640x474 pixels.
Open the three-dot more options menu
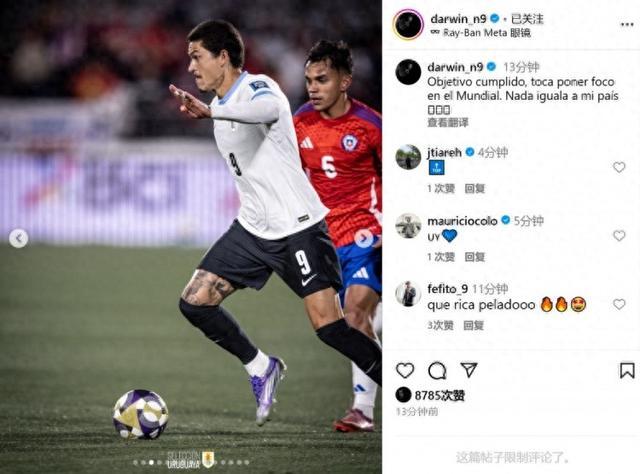627,24
